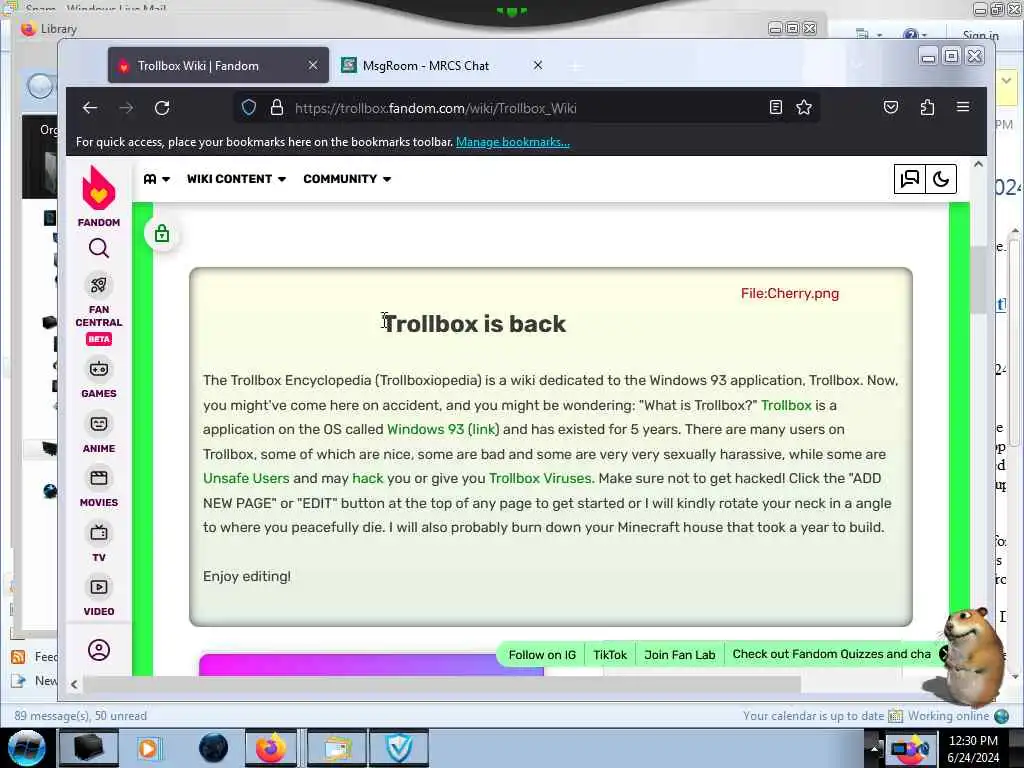Click Follow on IG button
The image size is (1024, 768).
click(x=542, y=654)
